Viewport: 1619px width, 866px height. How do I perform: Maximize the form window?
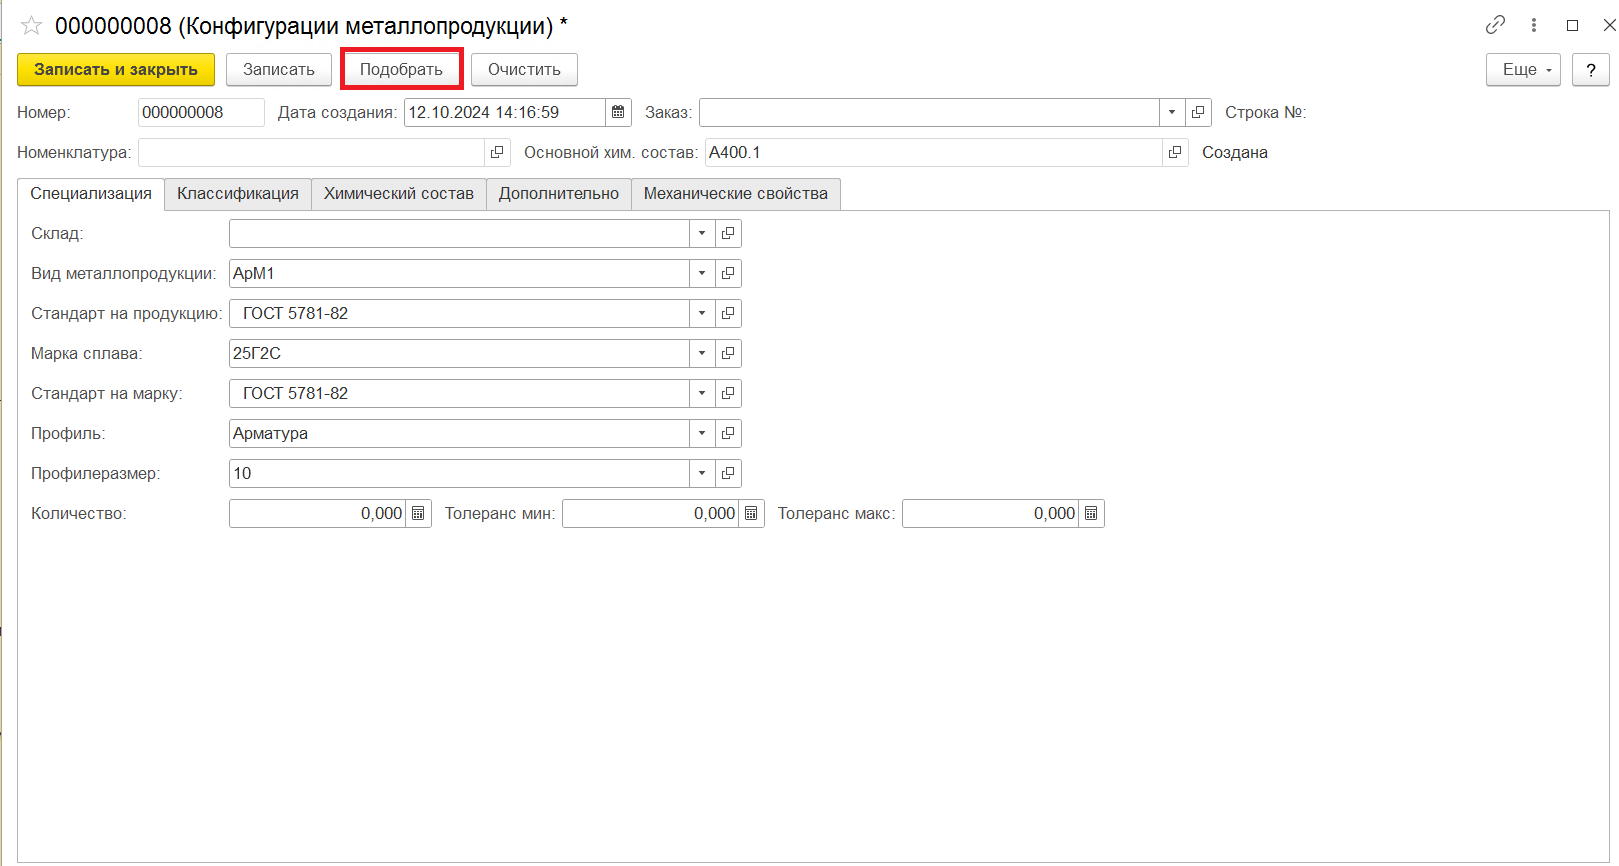pos(1572,25)
